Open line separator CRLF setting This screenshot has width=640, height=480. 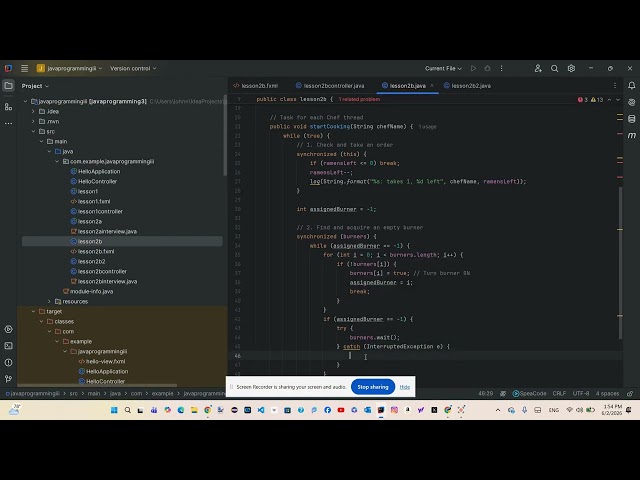coord(559,393)
